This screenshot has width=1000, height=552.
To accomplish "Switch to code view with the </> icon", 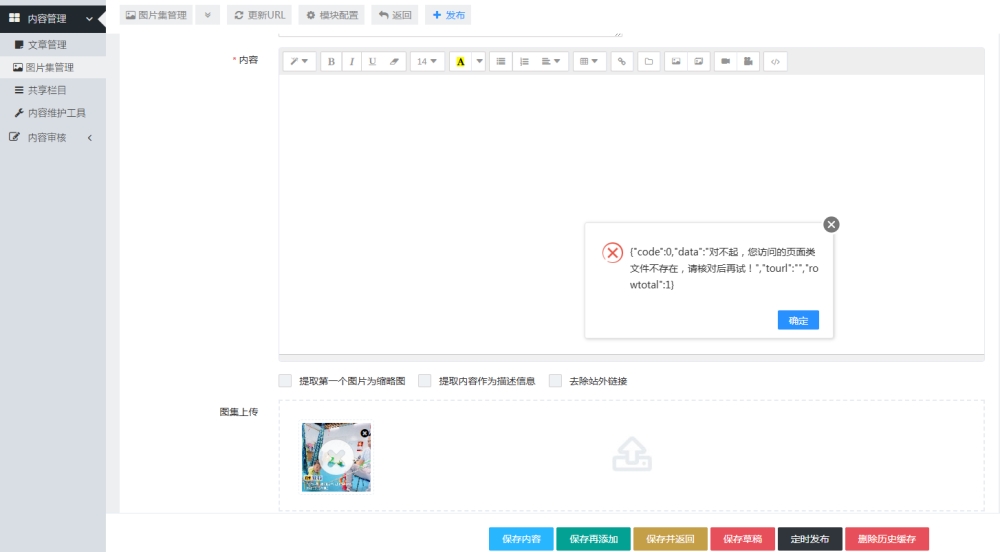I will tap(775, 61).
